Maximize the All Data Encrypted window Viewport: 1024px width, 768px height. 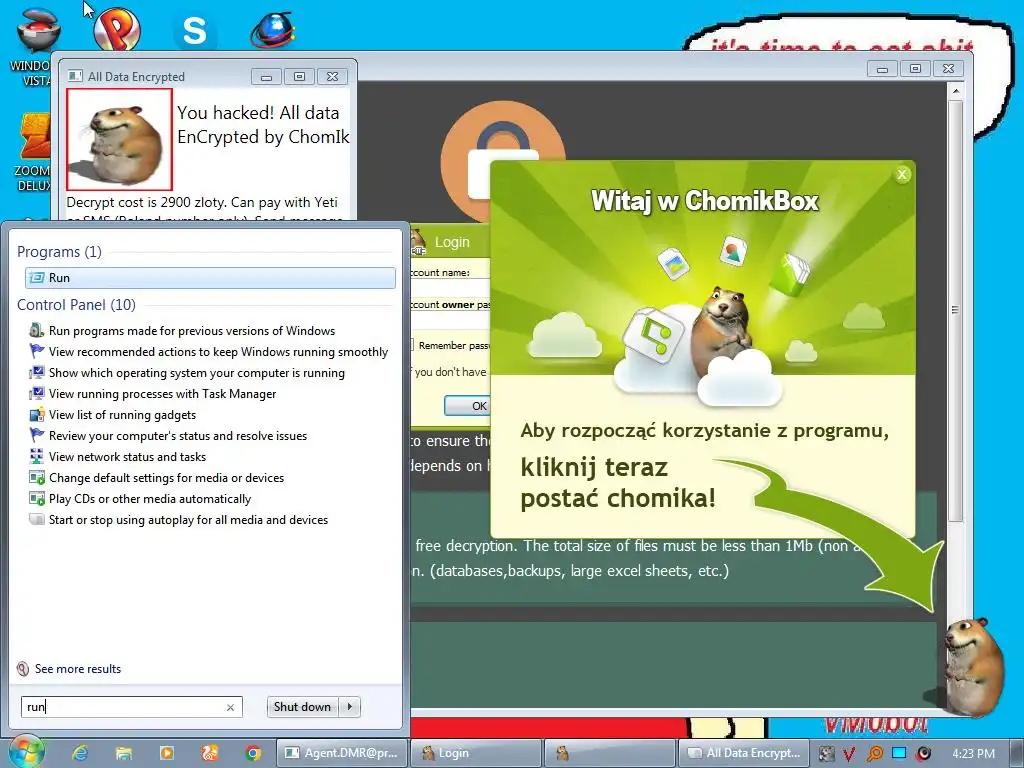299,77
